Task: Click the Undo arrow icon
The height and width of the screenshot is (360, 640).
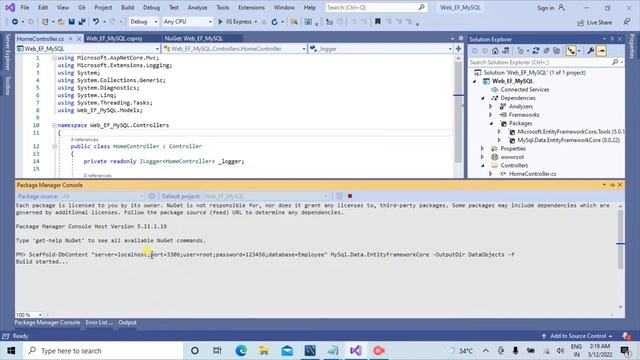Action: click(x=96, y=22)
